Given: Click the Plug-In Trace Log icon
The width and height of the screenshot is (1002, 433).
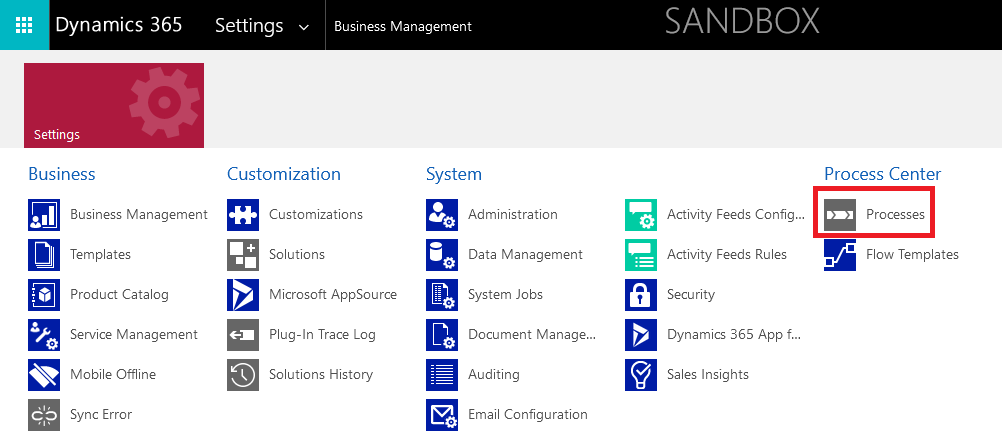Looking at the screenshot, I should point(243,335).
